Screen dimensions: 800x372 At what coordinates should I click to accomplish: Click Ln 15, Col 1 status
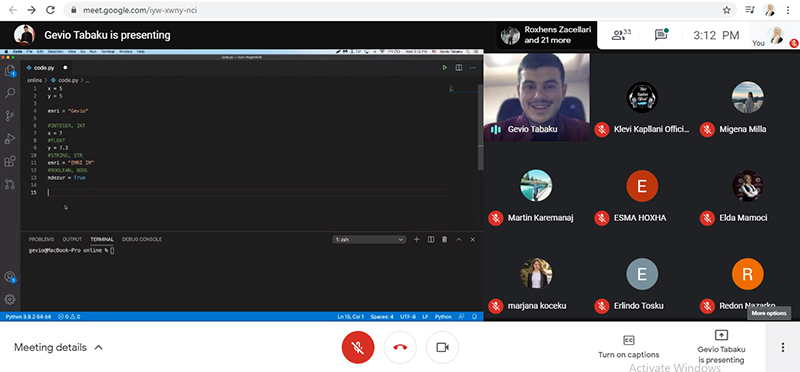pos(351,317)
